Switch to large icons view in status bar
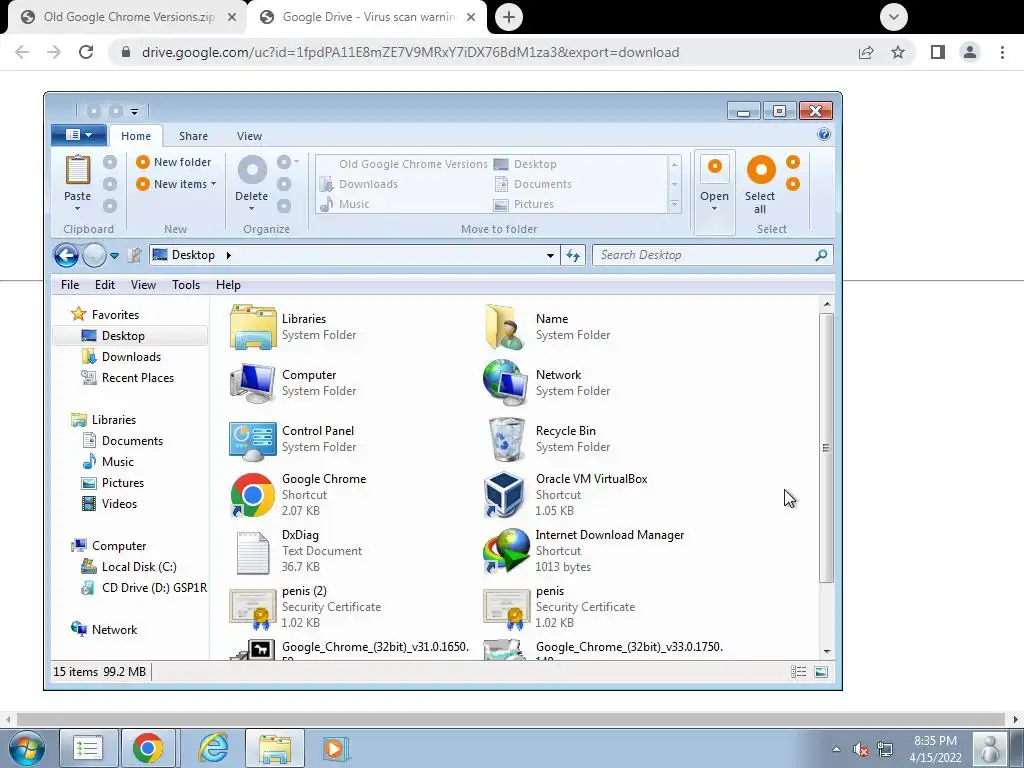The width and height of the screenshot is (1024, 768). click(821, 671)
